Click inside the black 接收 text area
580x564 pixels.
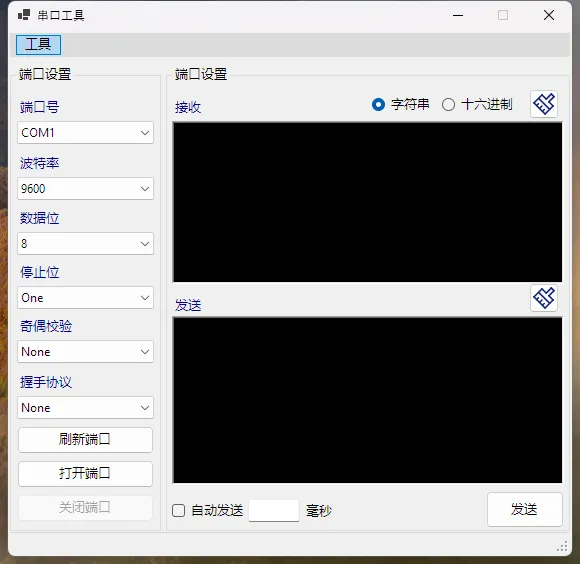(x=367, y=202)
